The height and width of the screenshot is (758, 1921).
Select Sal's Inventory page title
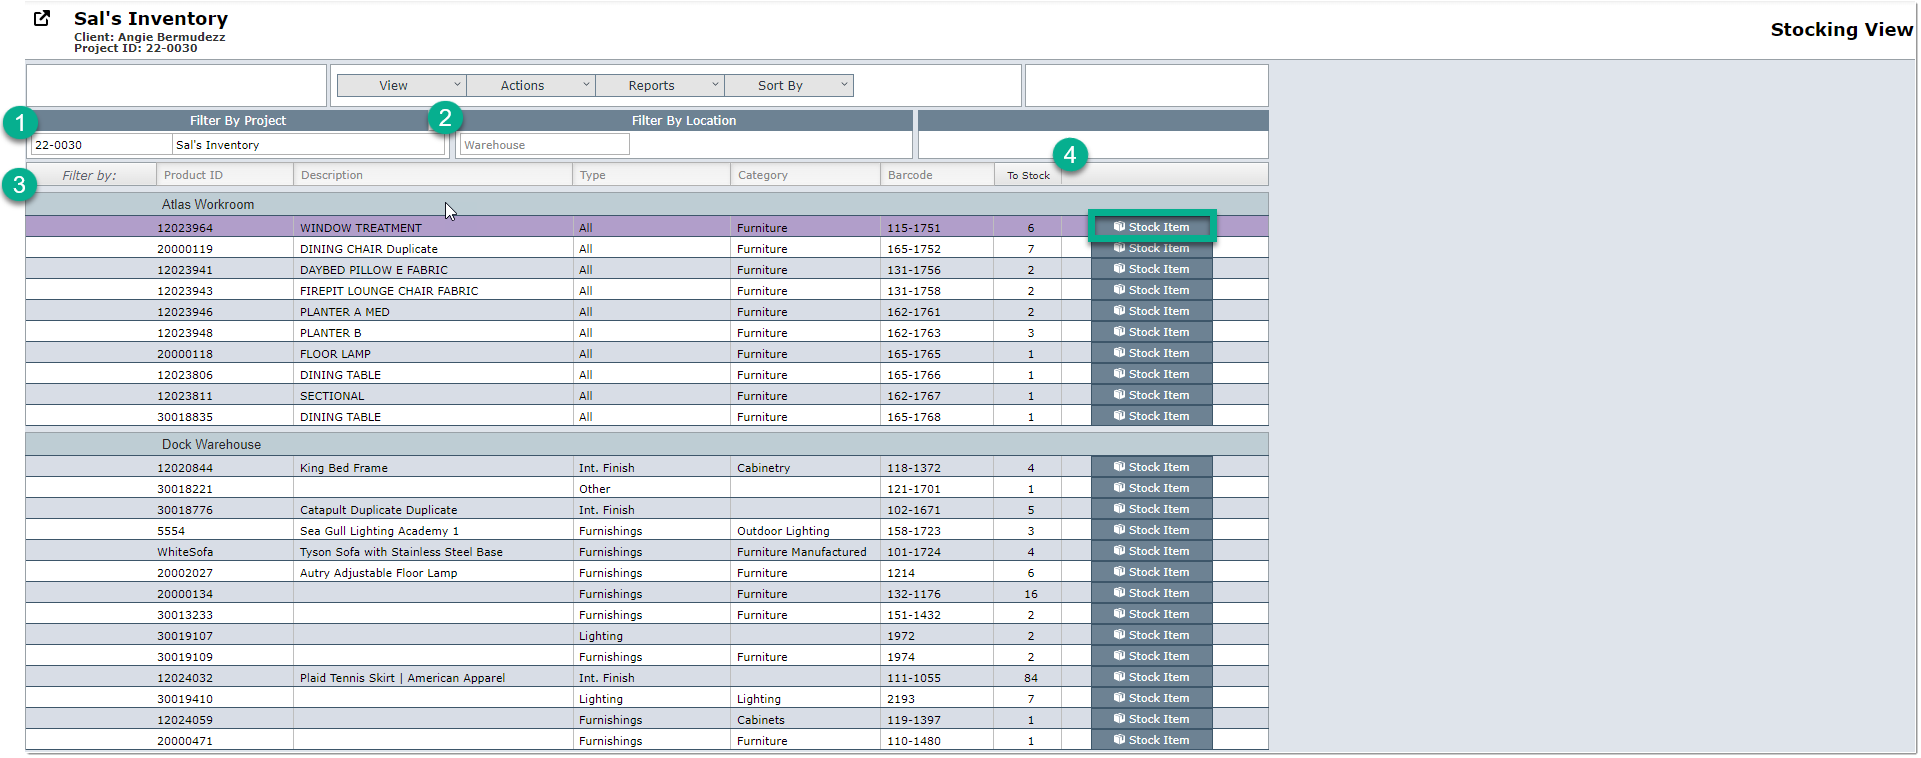click(x=151, y=18)
